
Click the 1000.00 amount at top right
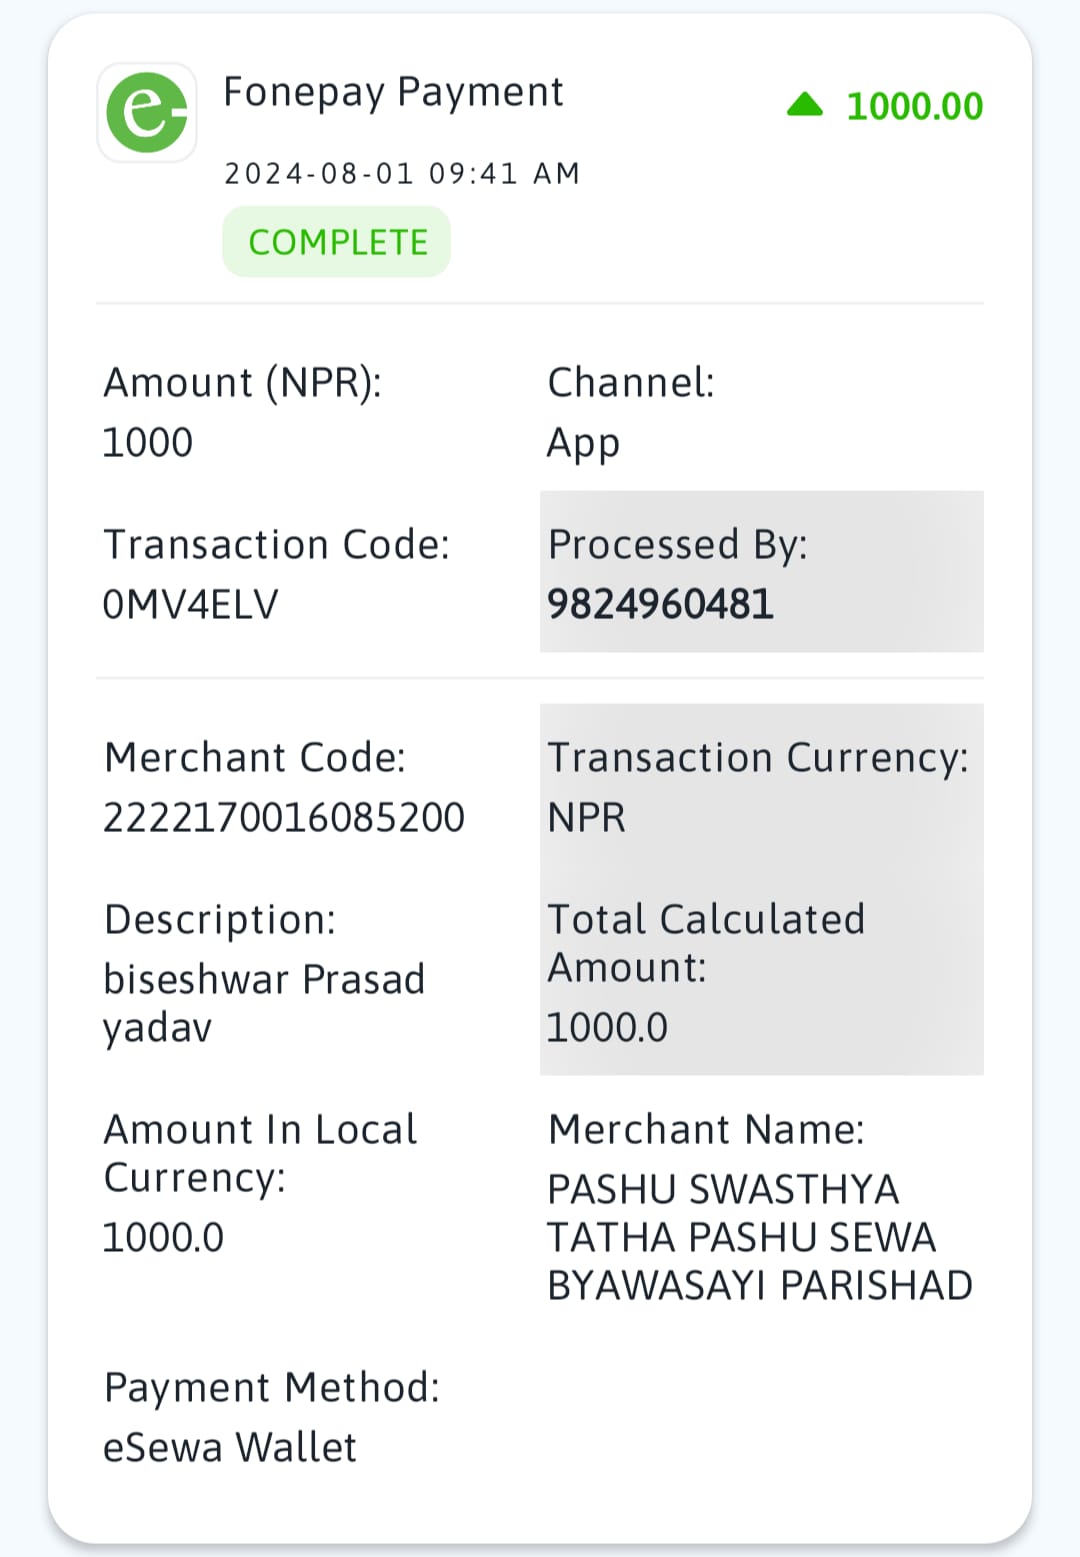[x=915, y=106]
